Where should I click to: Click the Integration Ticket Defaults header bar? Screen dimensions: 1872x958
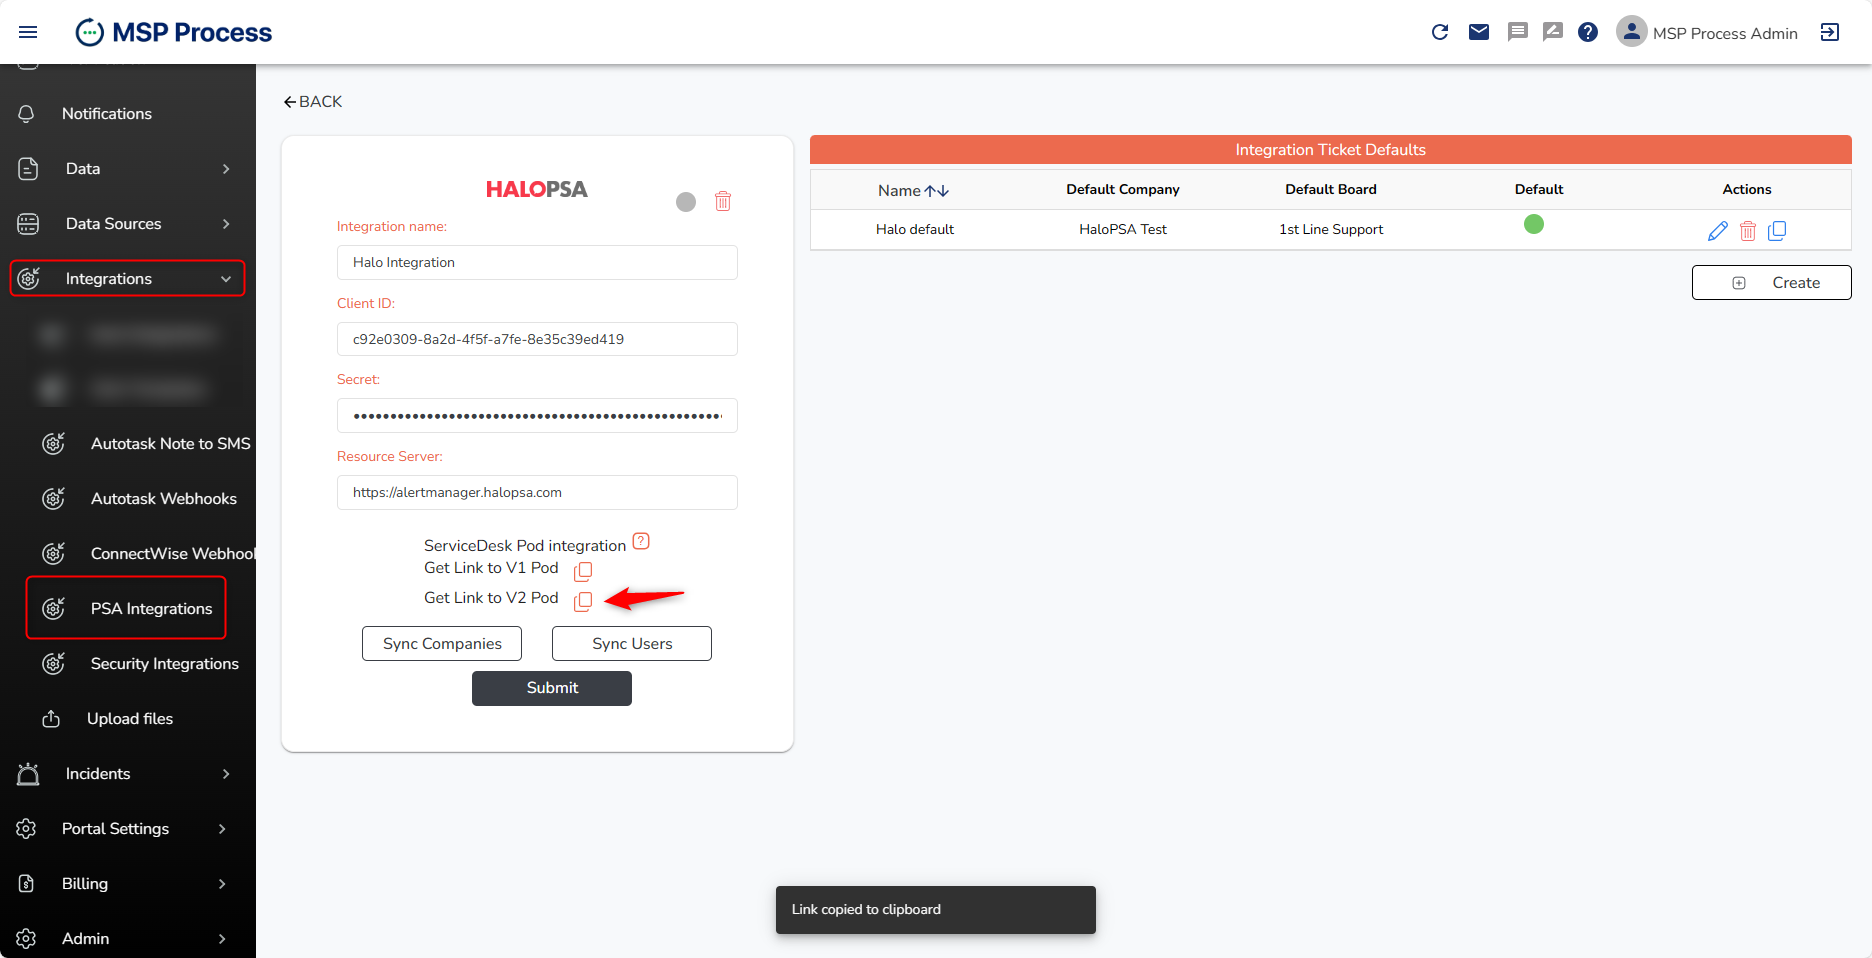(1331, 150)
